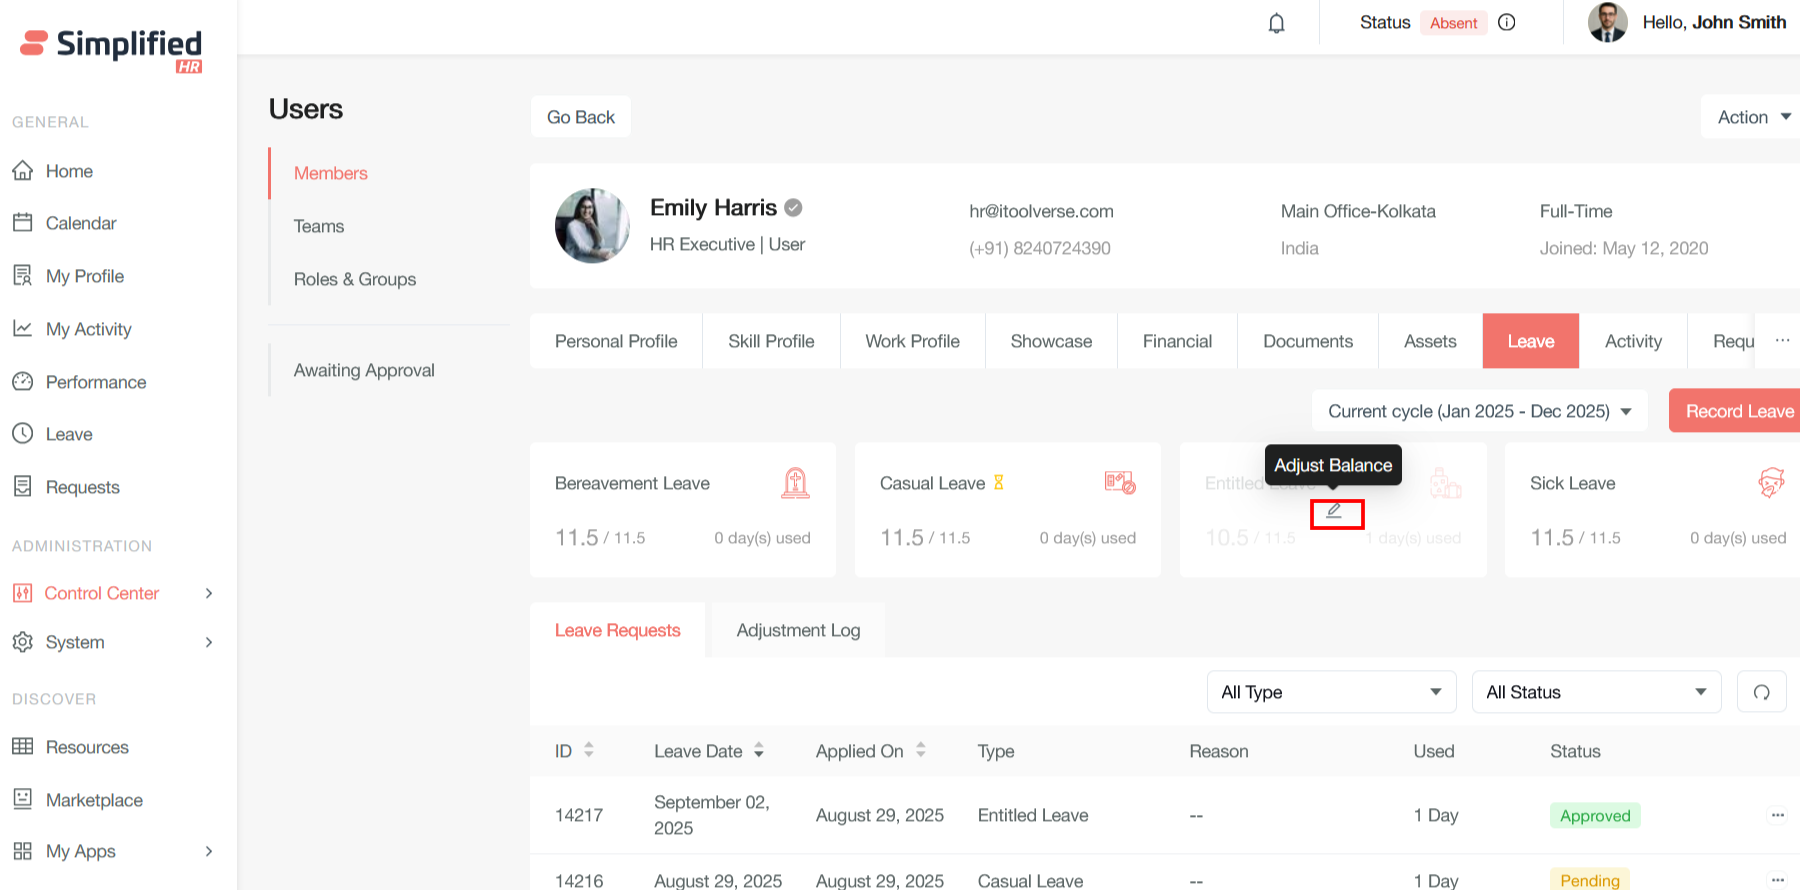Open Calendar from the sidebar

(80, 223)
